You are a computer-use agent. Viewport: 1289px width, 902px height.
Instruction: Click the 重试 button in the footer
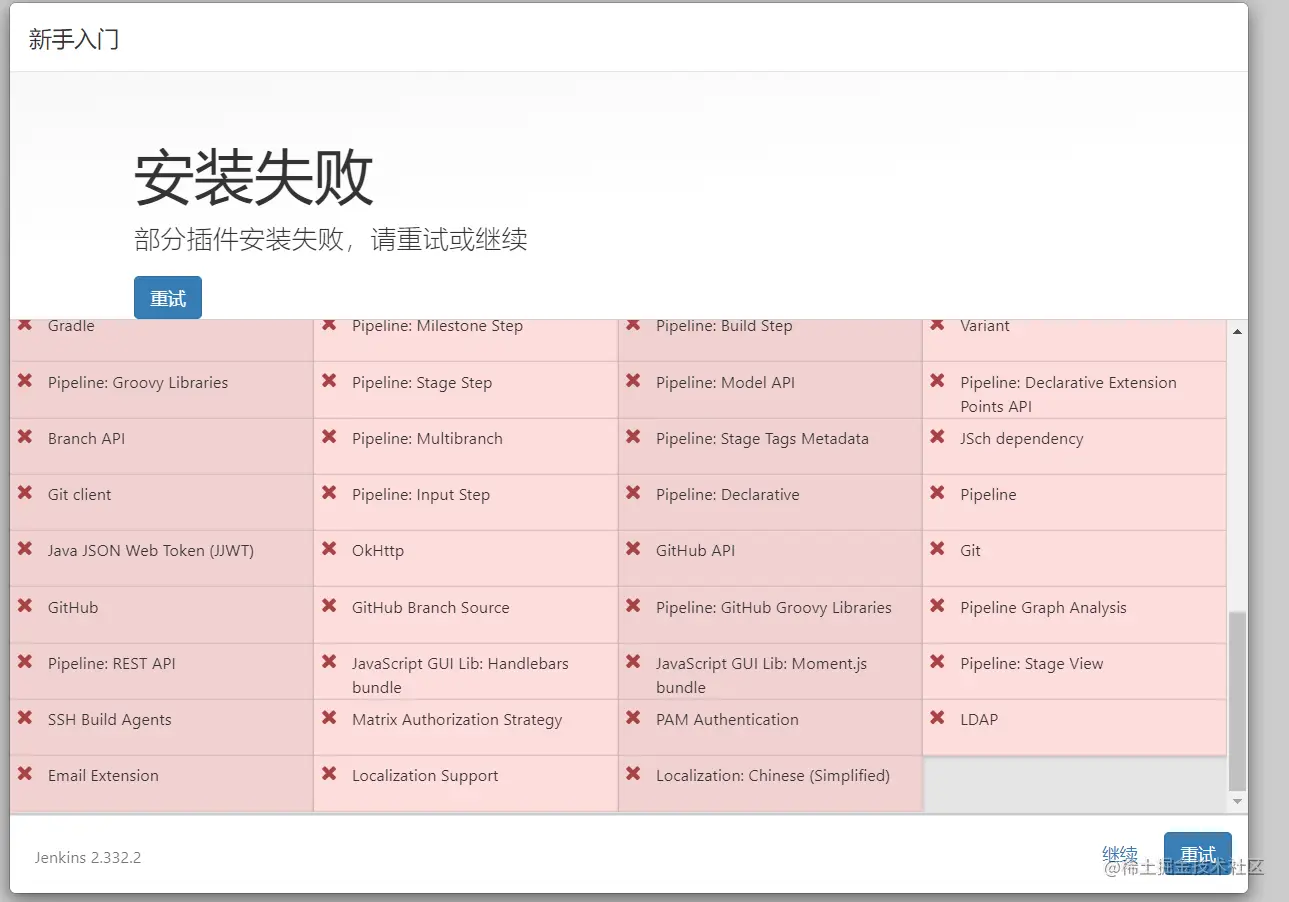pyautogui.click(x=1198, y=855)
